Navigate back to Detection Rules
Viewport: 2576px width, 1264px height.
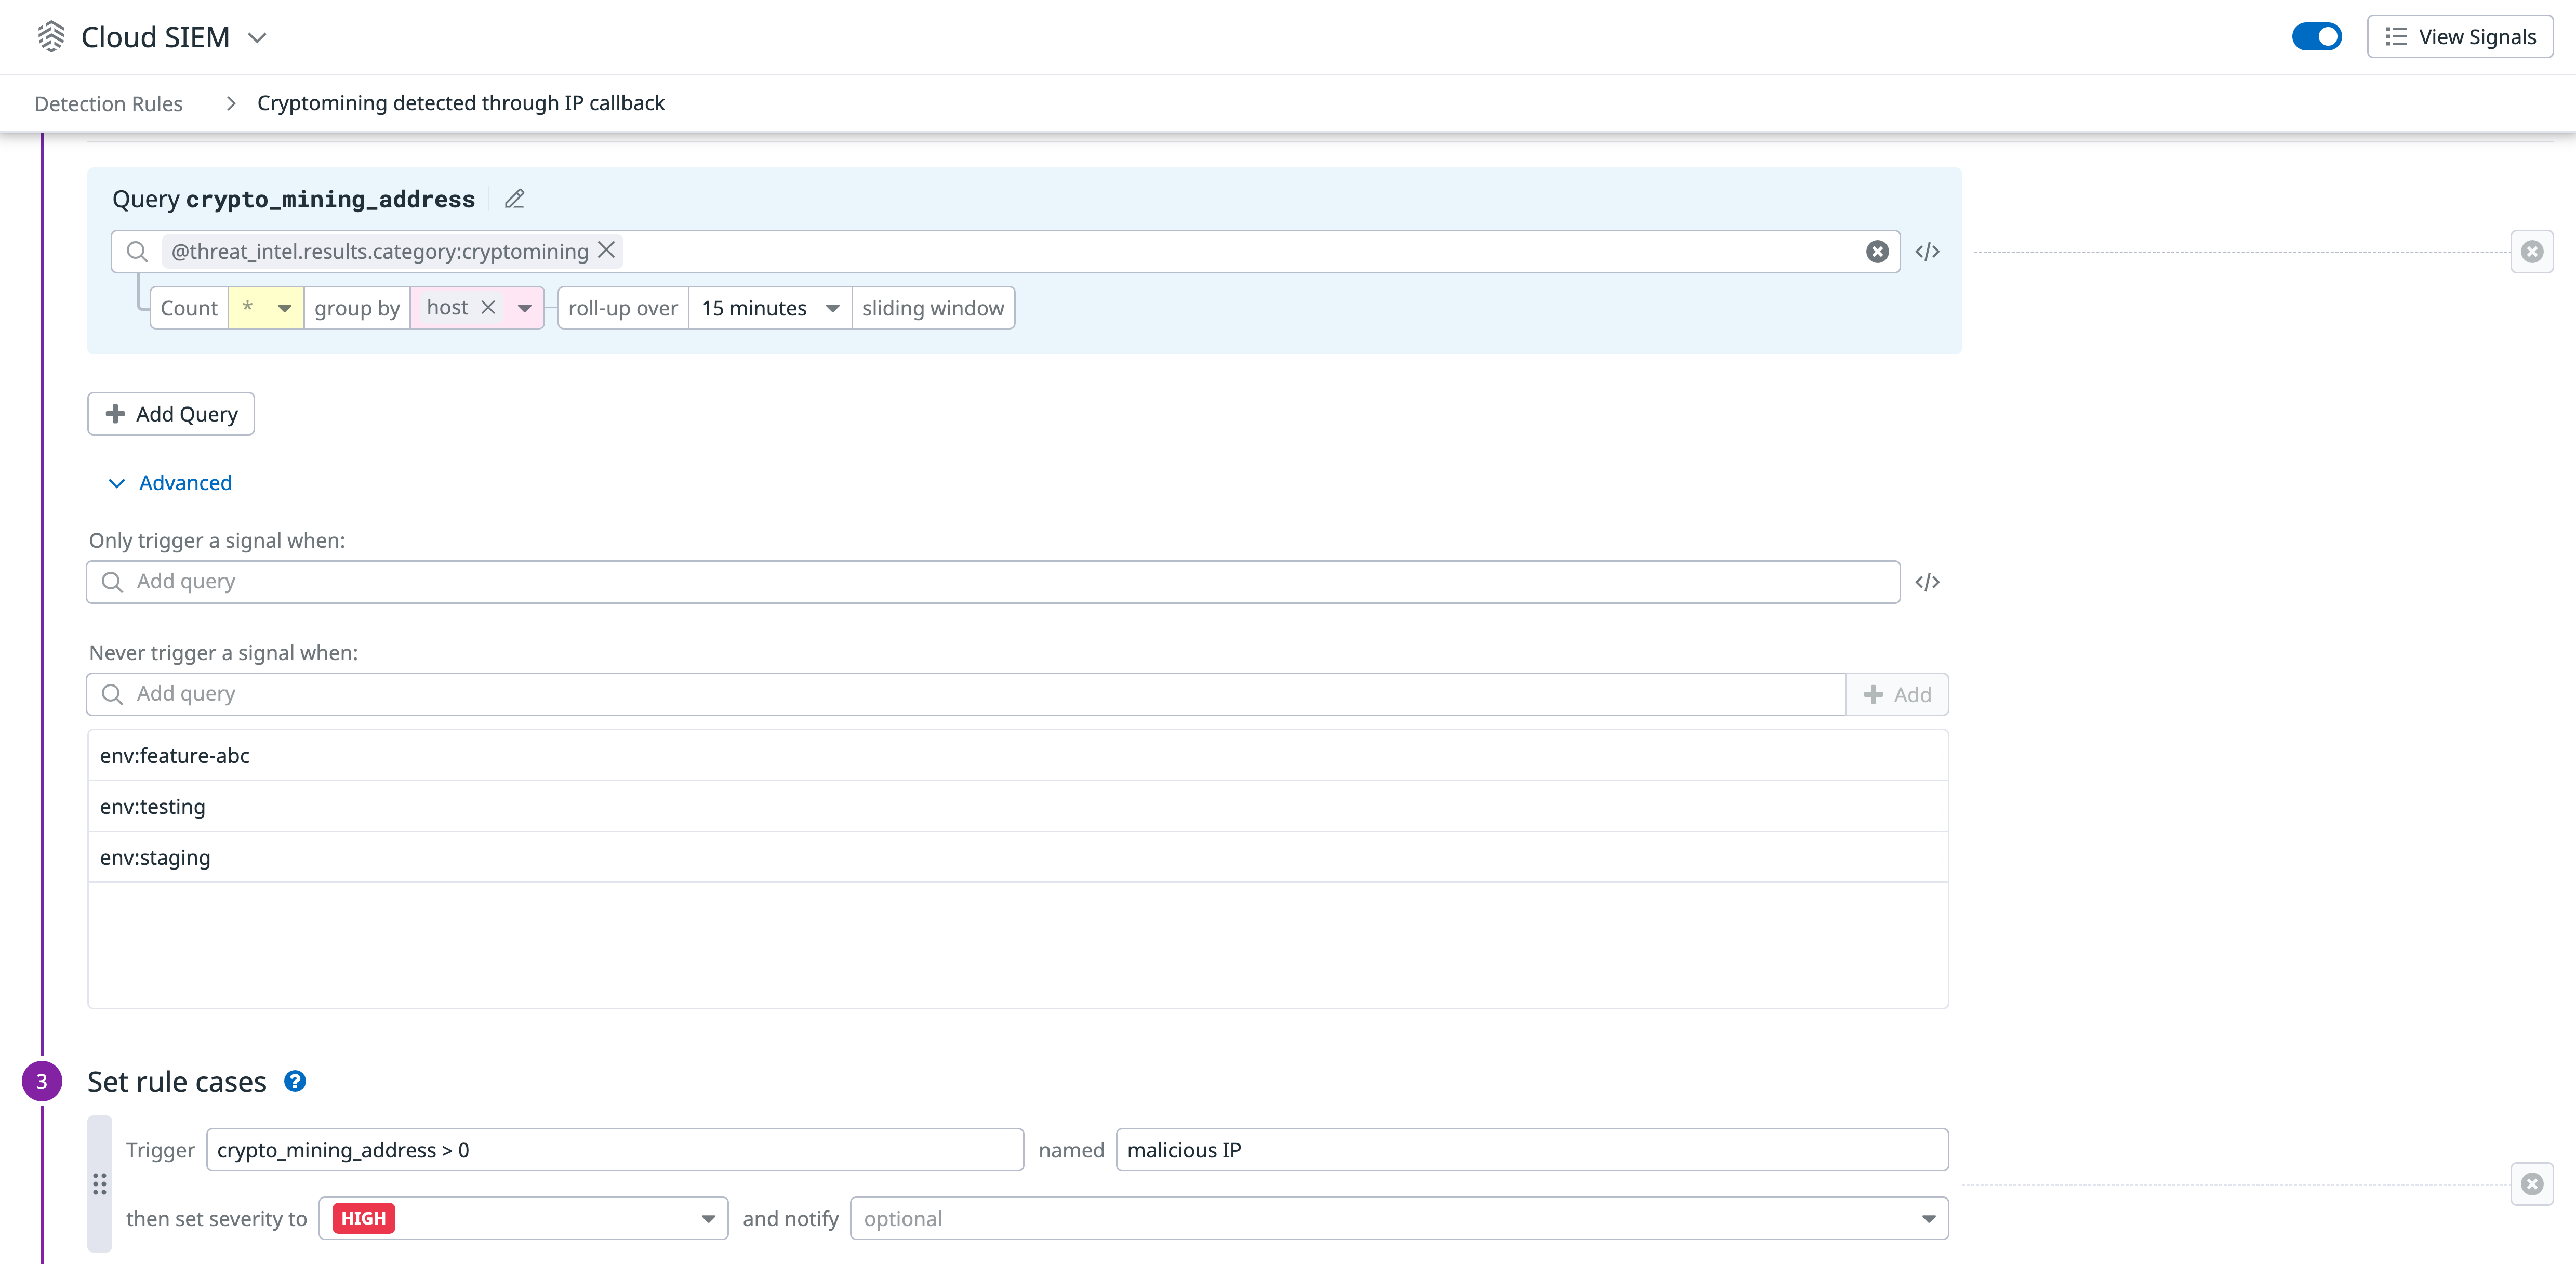(x=109, y=103)
